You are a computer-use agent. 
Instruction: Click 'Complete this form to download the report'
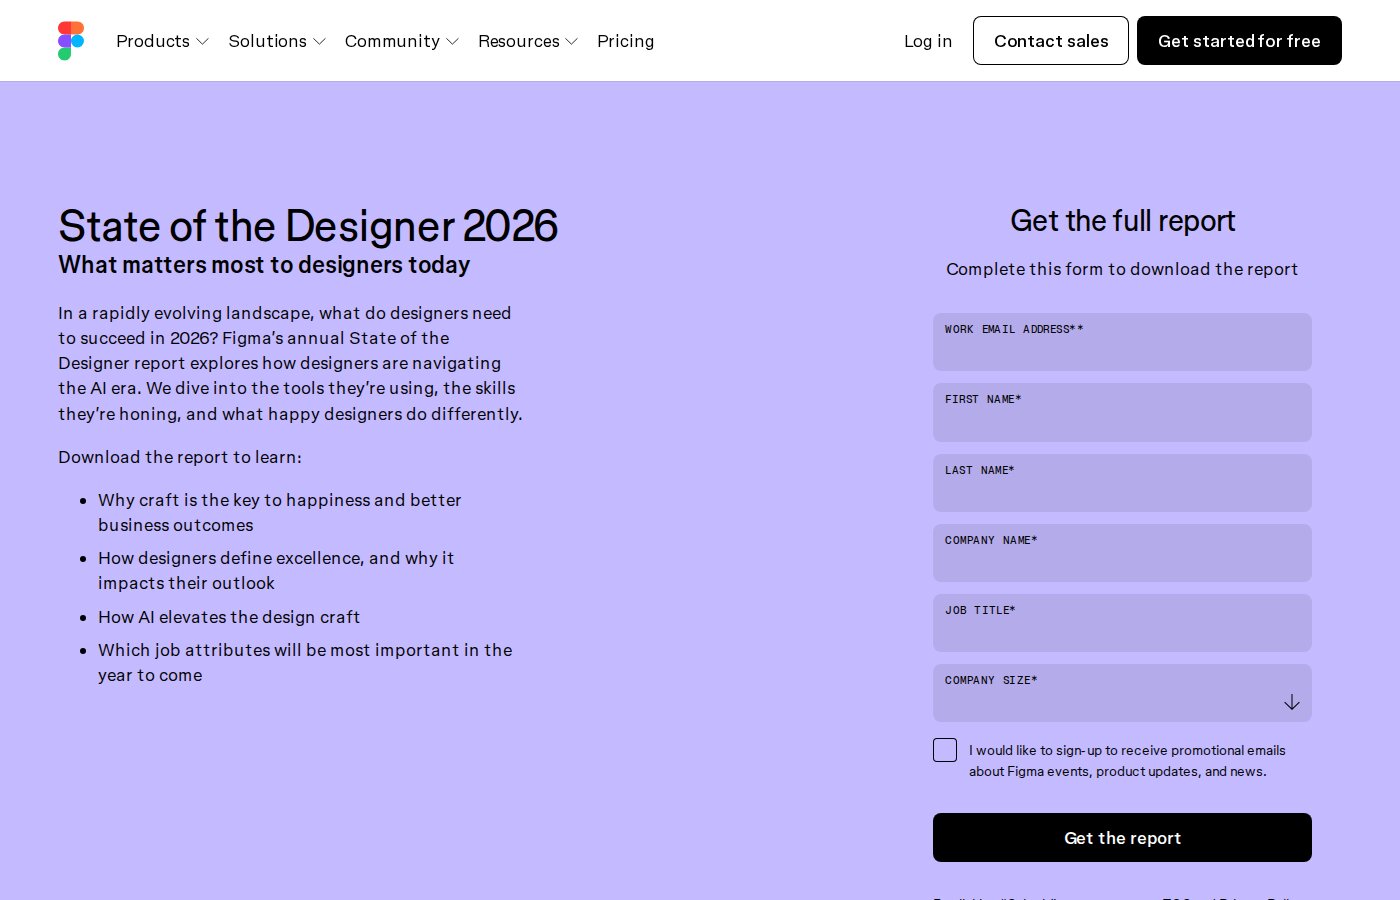click(1122, 269)
